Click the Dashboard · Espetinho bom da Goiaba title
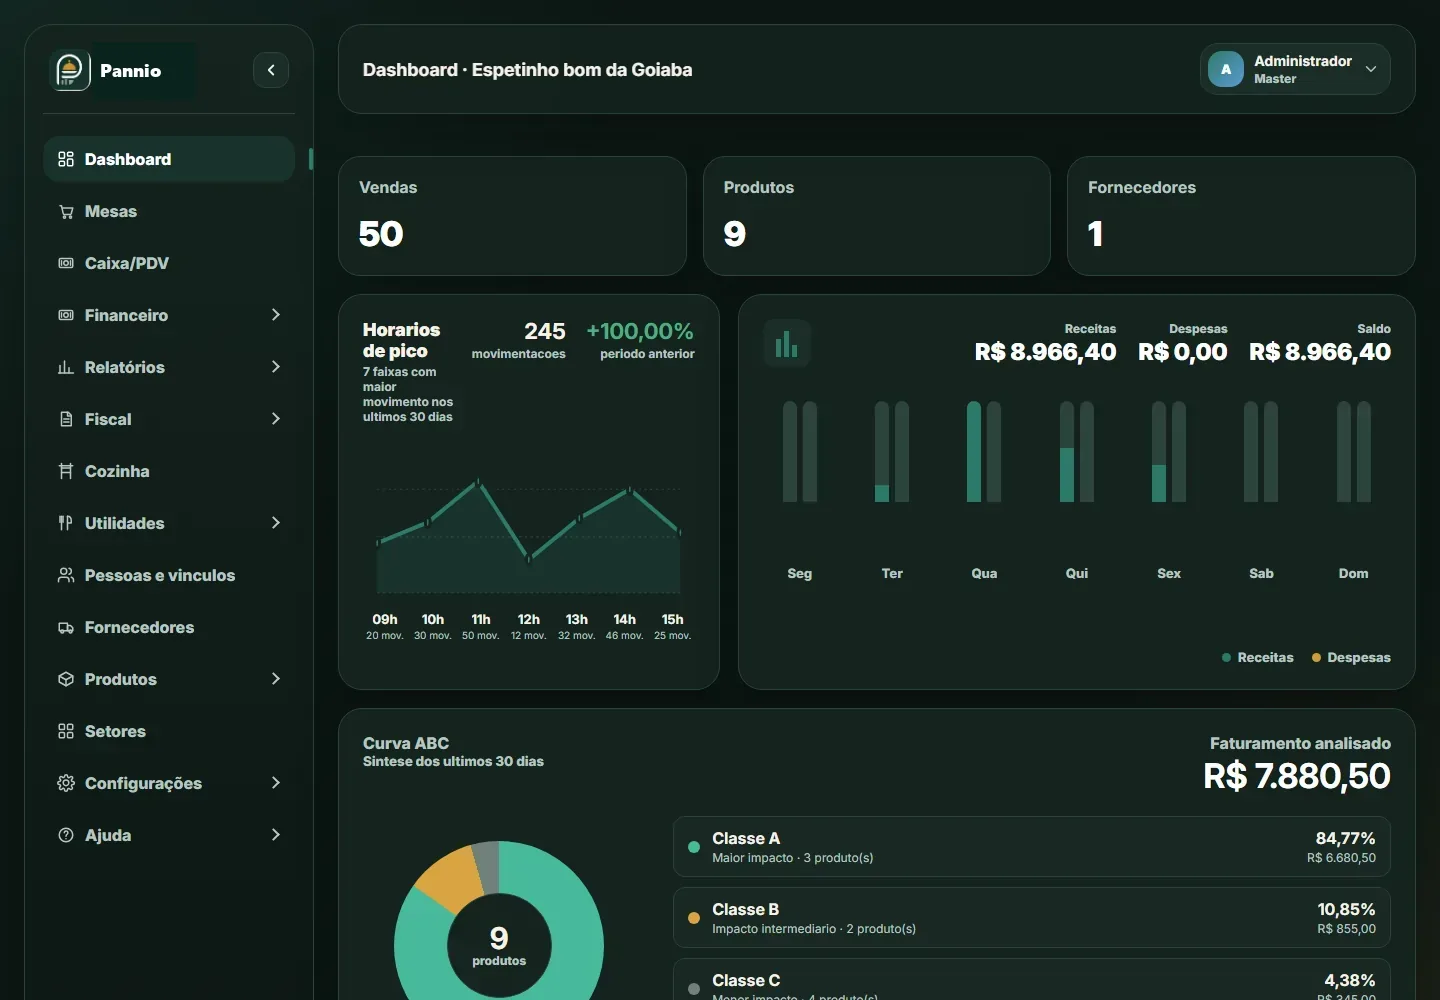This screenshot has height=1000, width=1440. [x=527, y=70]
